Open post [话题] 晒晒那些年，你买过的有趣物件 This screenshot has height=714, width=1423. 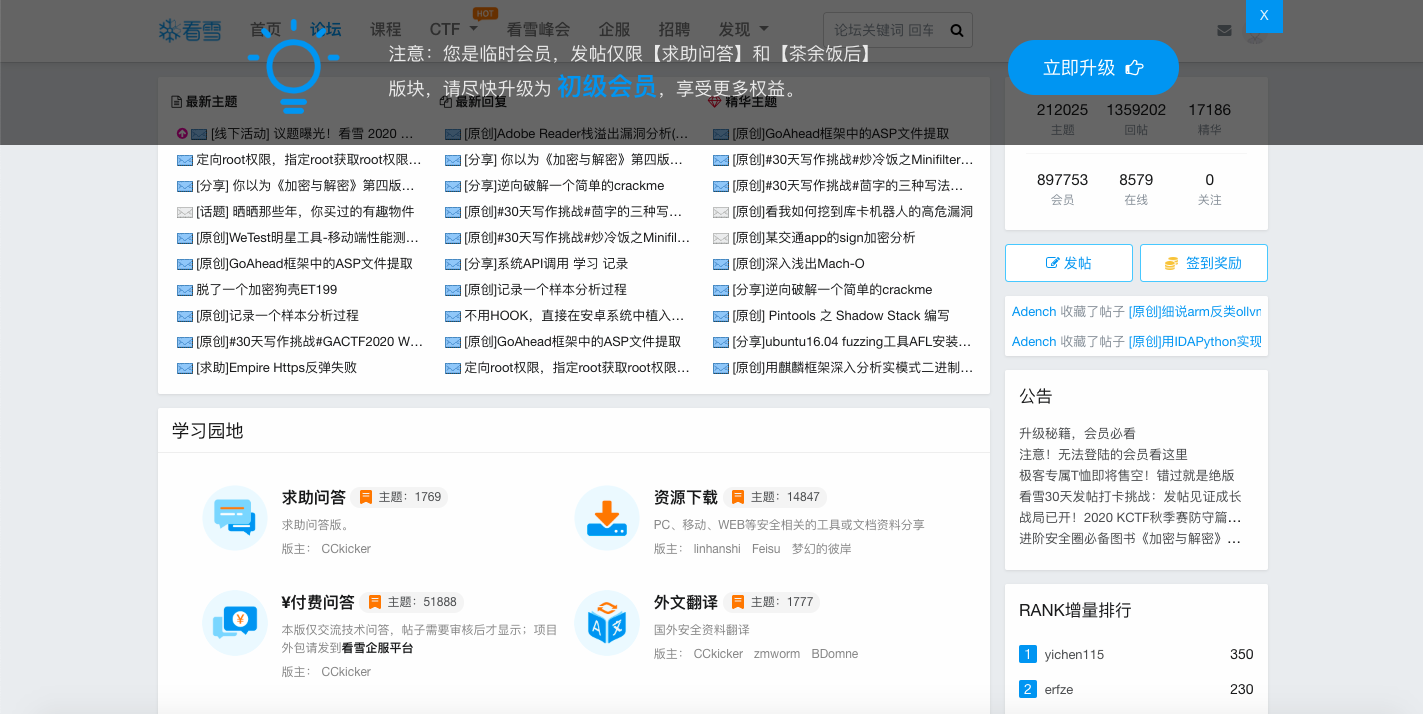tap(305, 212)
